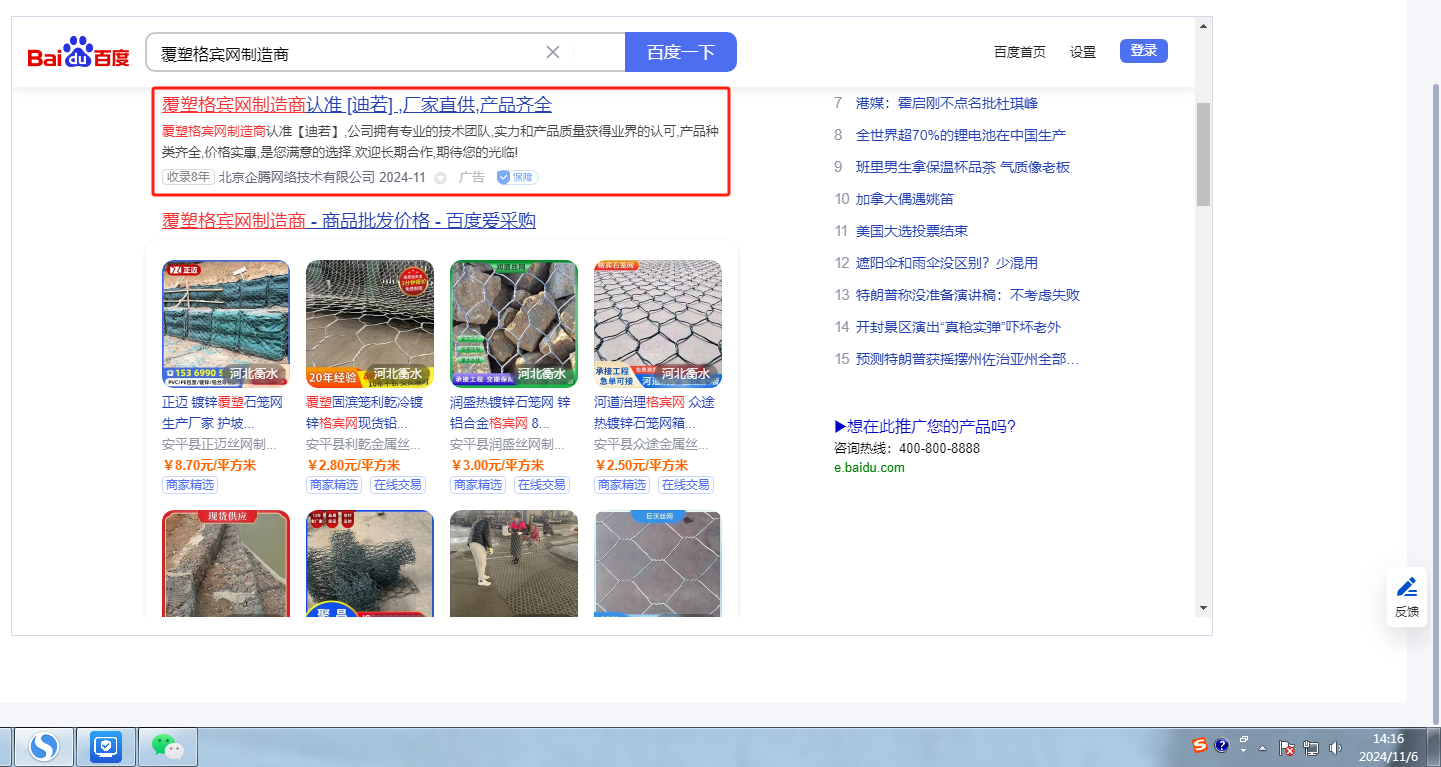Click the taskbar clock showing 14:16
Screen dimensions: 1441x767
[x=1389, y=747]
